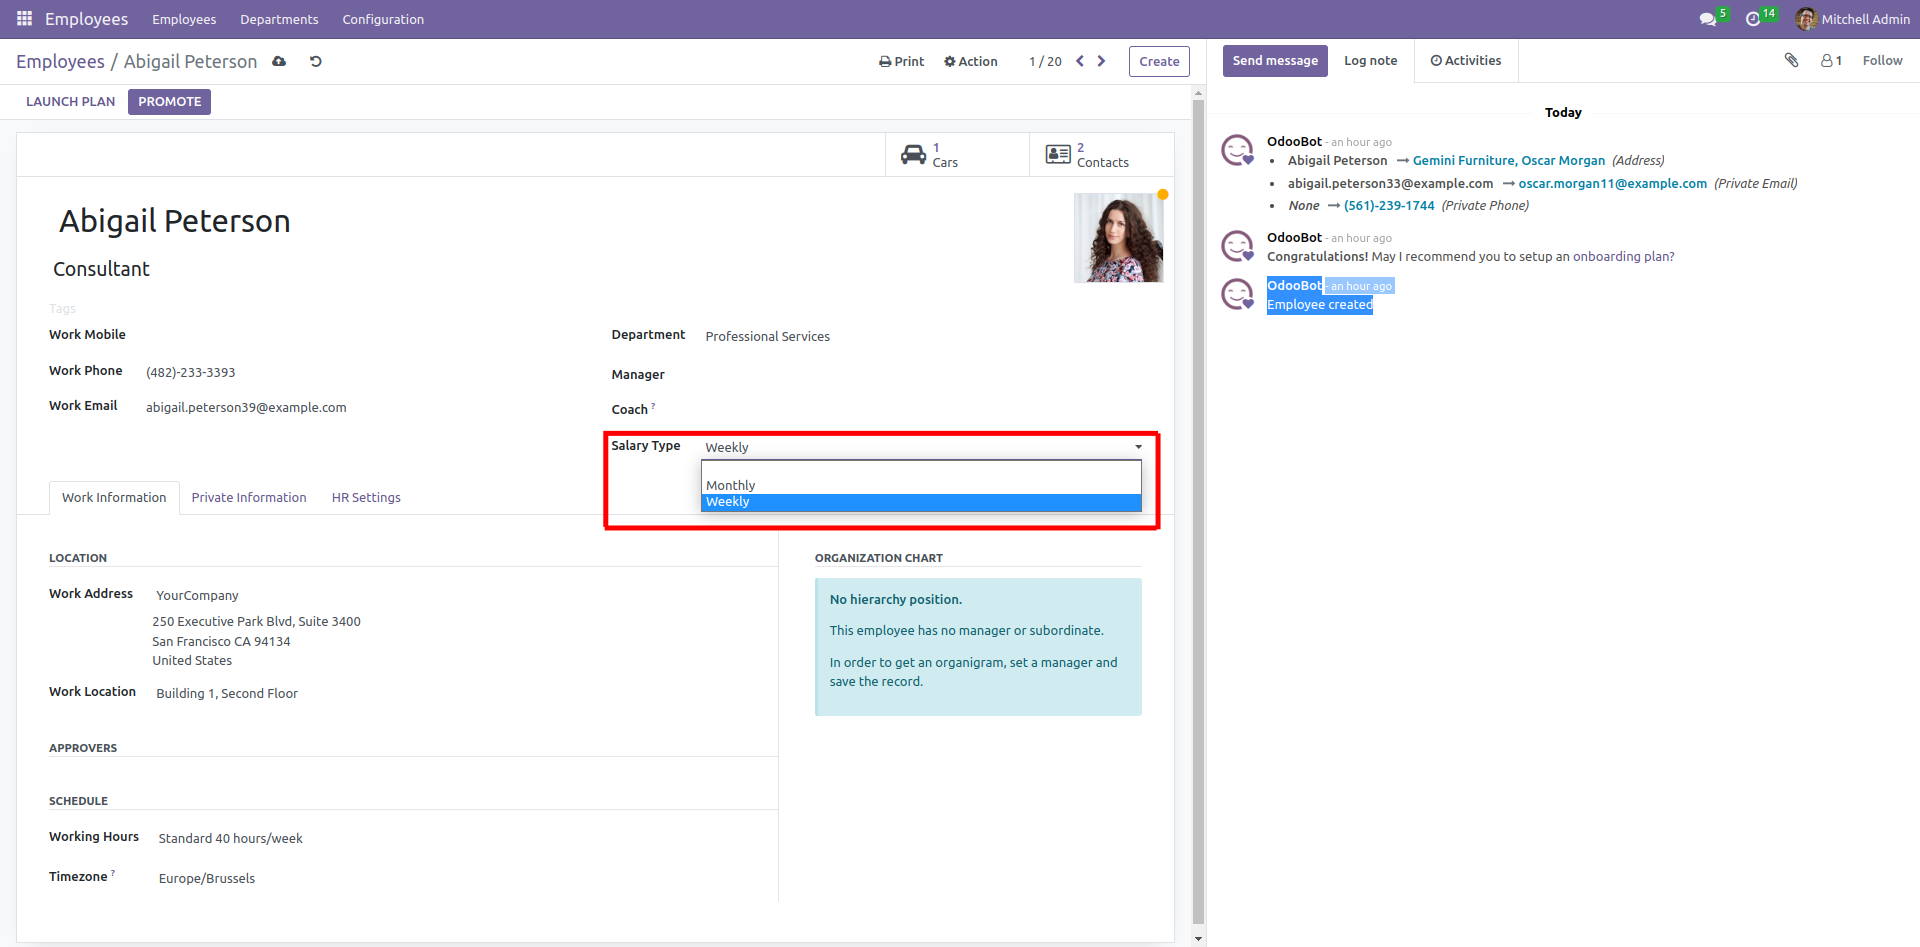Click the Log note button
The height and width of the screenshot is (947, 1920).
point(1370,60)
